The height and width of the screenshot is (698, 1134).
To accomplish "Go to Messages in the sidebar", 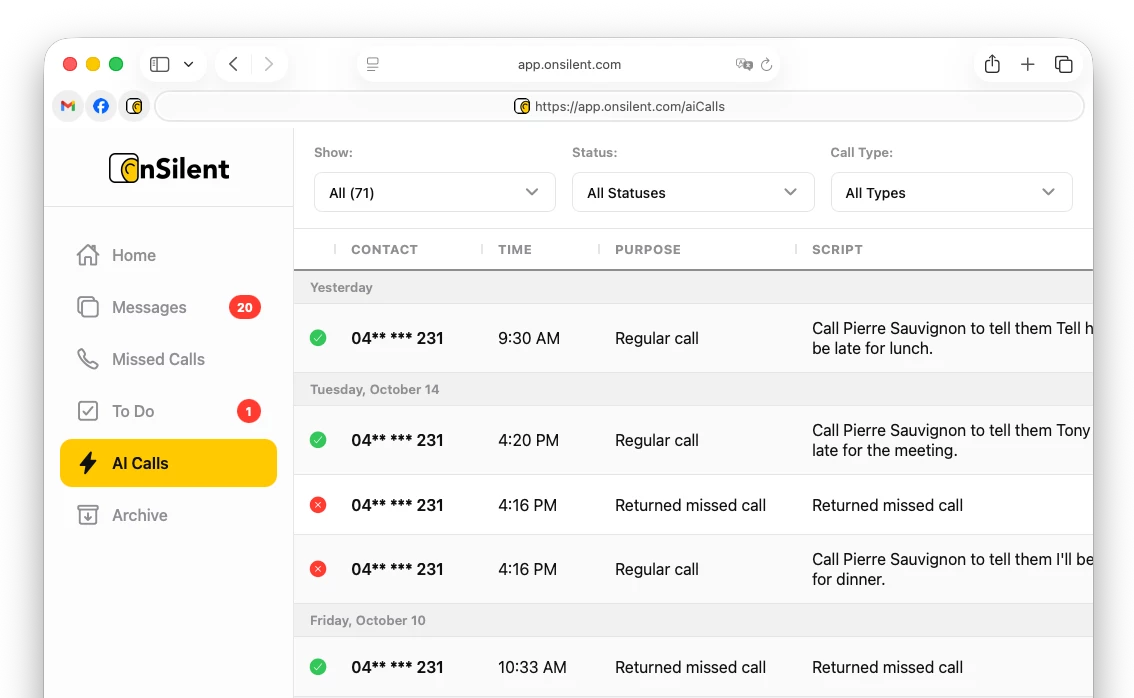I will [149, 307].
